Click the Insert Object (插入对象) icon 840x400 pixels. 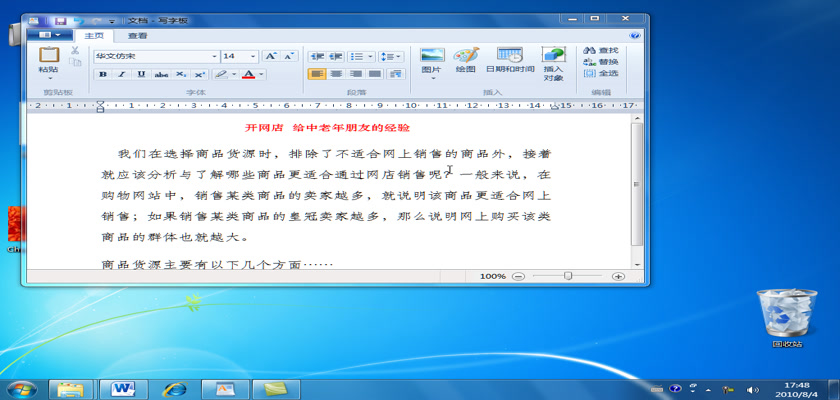pos(553,56)
